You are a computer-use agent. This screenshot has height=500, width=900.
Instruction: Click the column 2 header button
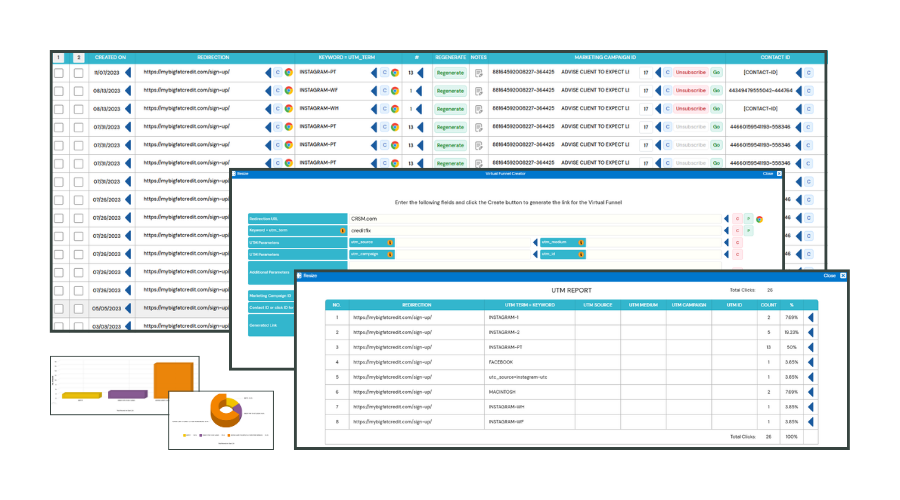[x=79, y=57]
